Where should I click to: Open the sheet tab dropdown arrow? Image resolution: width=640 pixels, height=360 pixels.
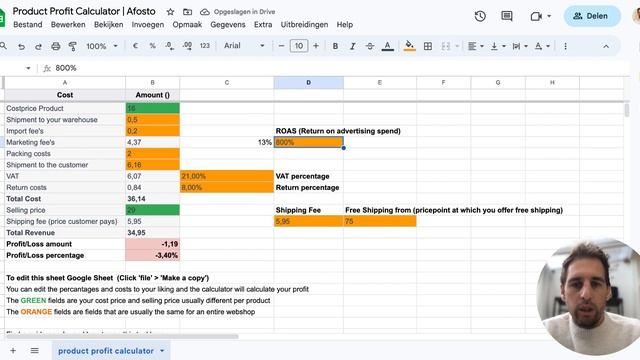click(x=162, y=351)
